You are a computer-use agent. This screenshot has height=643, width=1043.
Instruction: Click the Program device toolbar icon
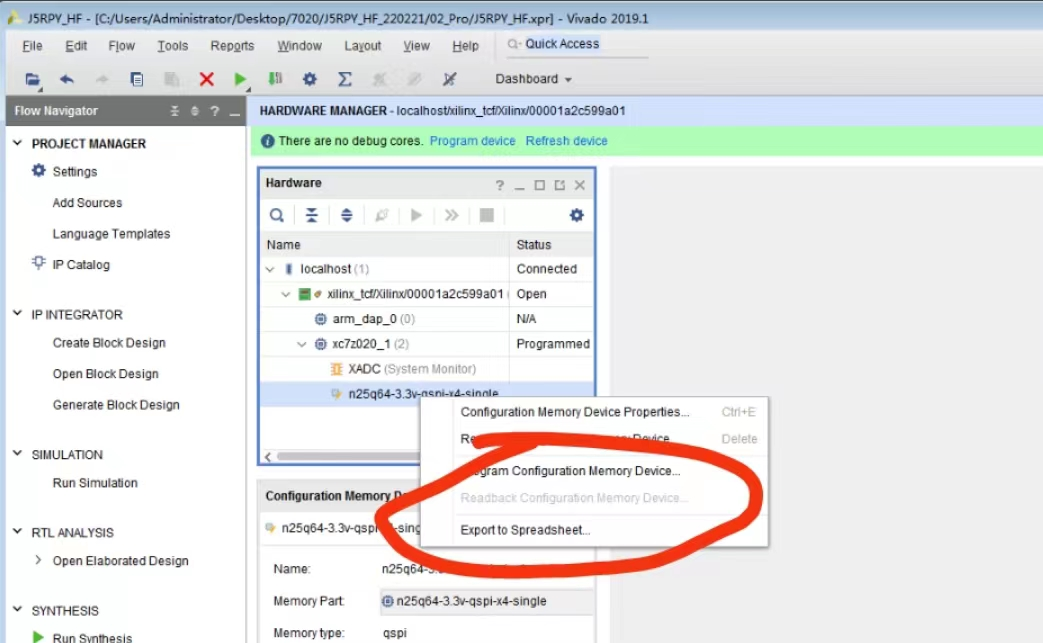click(275, 79)
